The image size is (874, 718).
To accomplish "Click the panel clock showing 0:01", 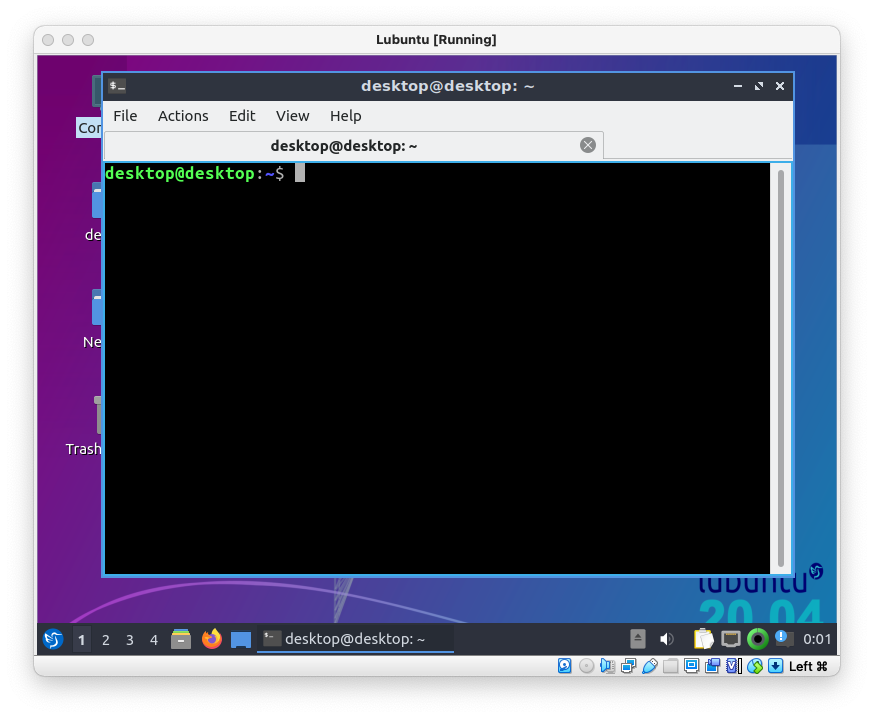I will tap(817, 639).
